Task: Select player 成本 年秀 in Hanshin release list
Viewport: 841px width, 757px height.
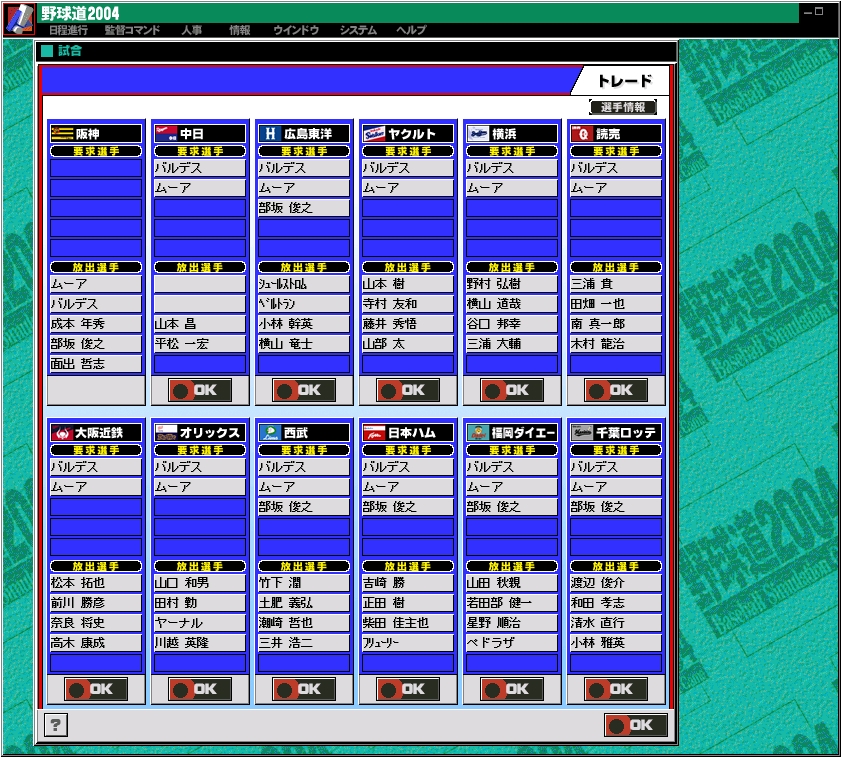Action: pos(96,324)
